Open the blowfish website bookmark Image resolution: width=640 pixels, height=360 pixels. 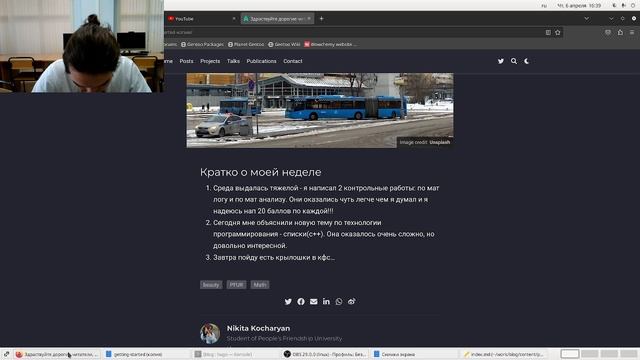click(x=331, y=44)
